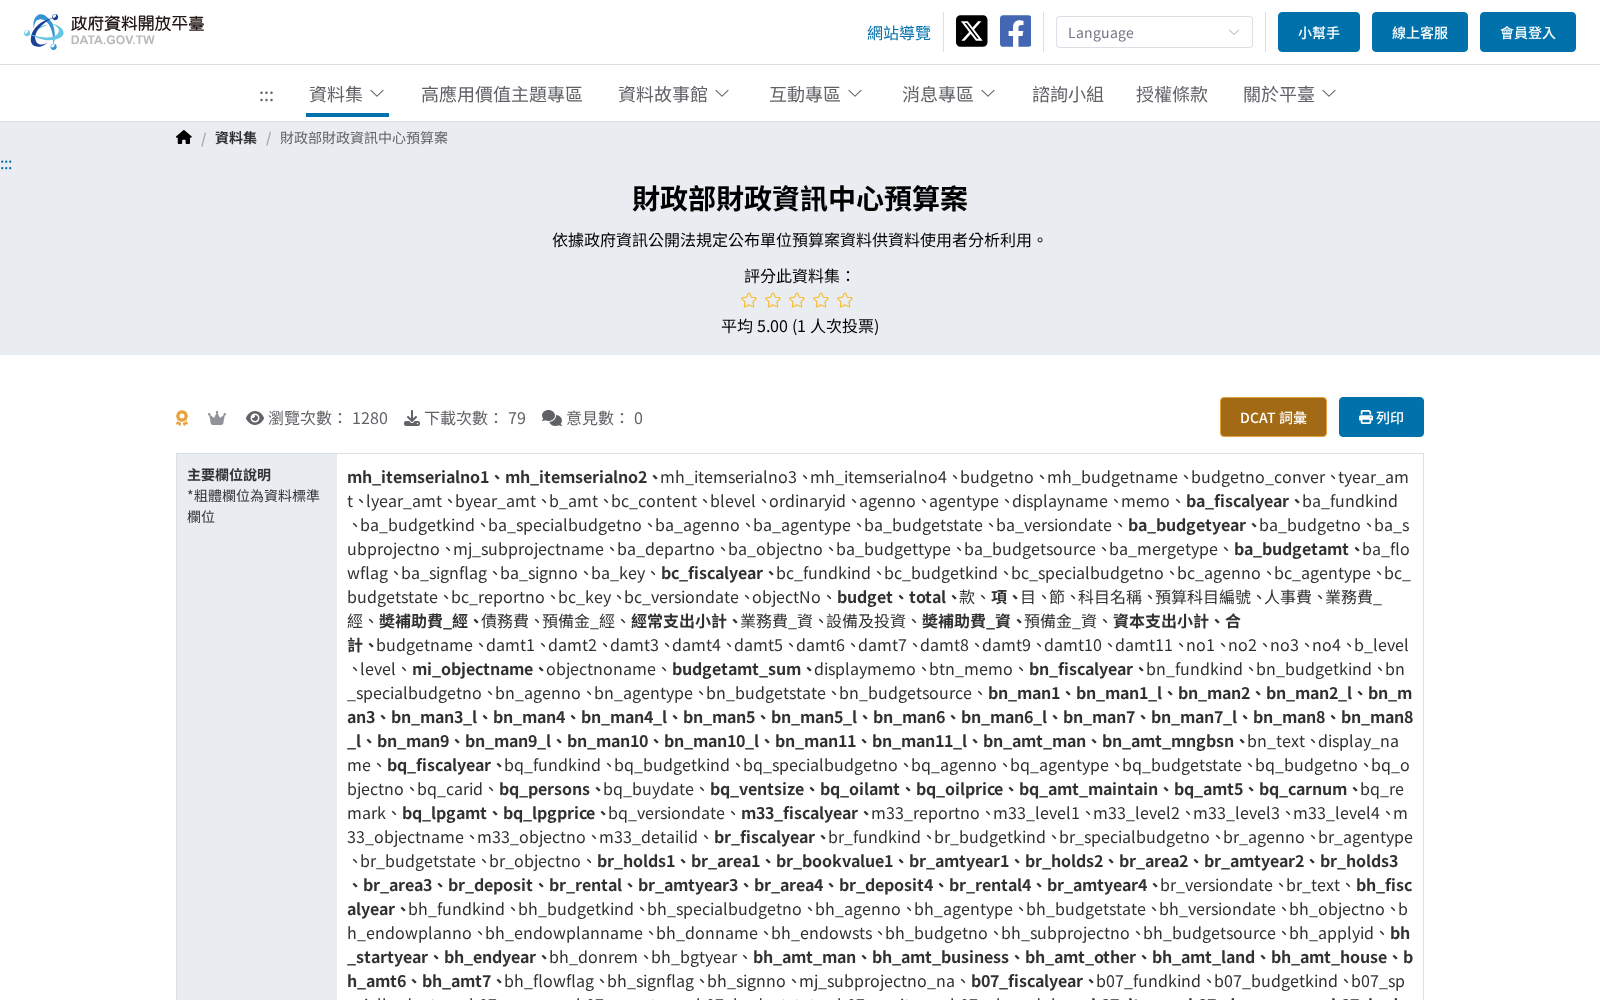Screen dimensions: 1600x1000
Task: Click the 瀏覽次數： 1280 text
Action: (328, 418)
